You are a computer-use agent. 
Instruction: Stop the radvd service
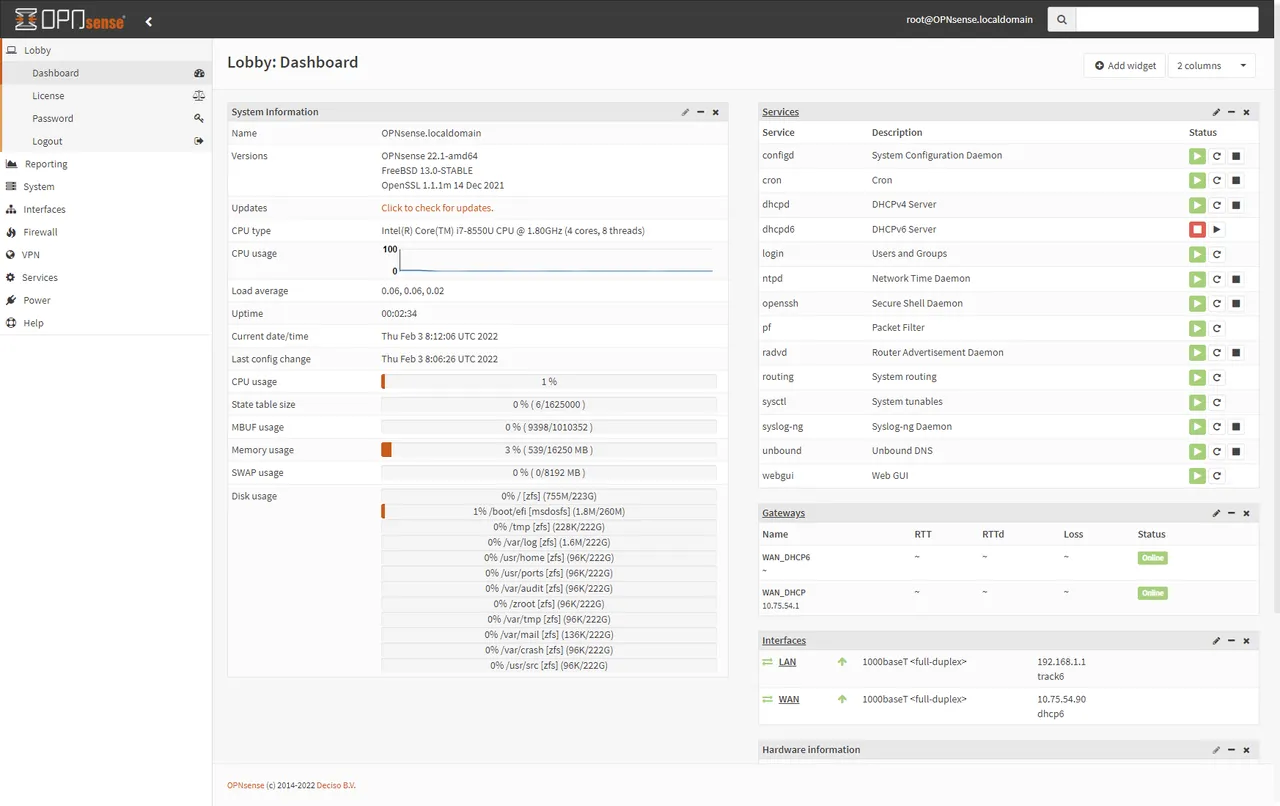[1236, 353]
